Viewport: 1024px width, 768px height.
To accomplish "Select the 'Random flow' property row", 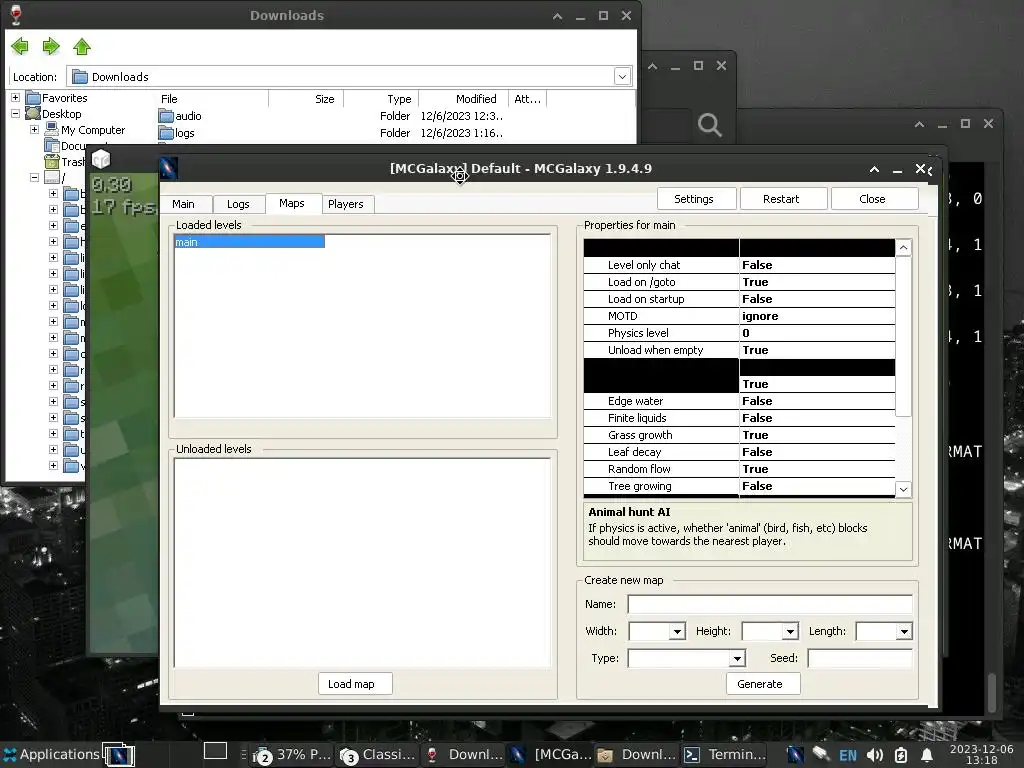I will [739, 469].
